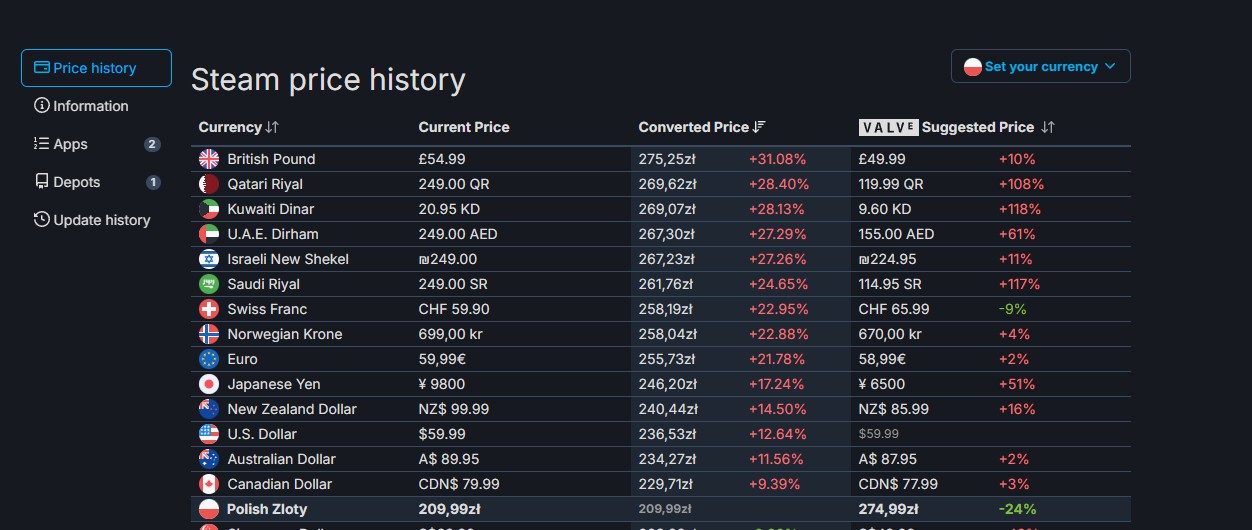The width and height of the screenshot is (1252, 530).
Task: Click the Australian Dollar flag icon
Action: [209, 459]
